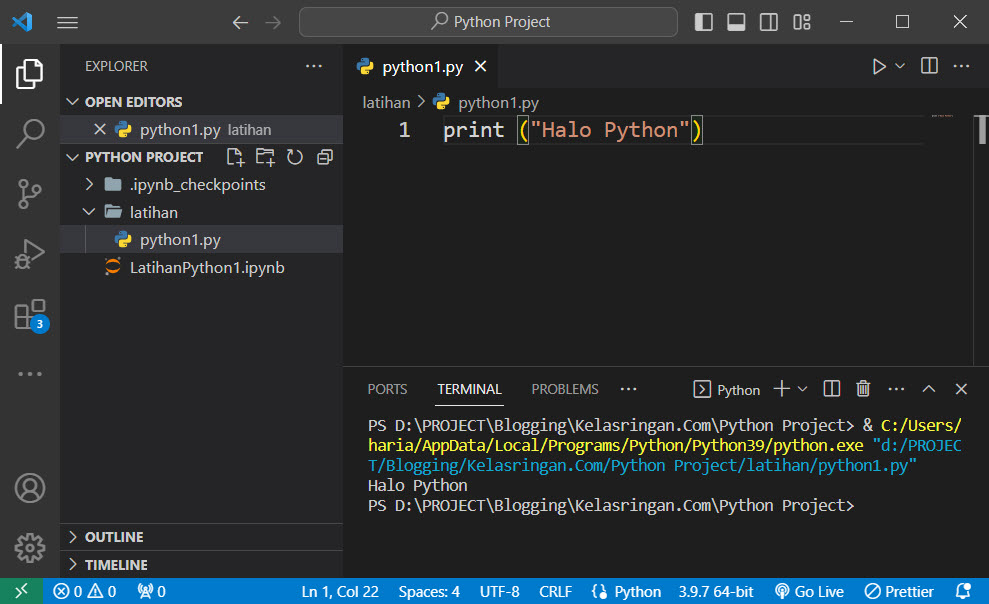Open the run button dropdown arrow
Screen dimensions: 989x604
pos(900,66)
